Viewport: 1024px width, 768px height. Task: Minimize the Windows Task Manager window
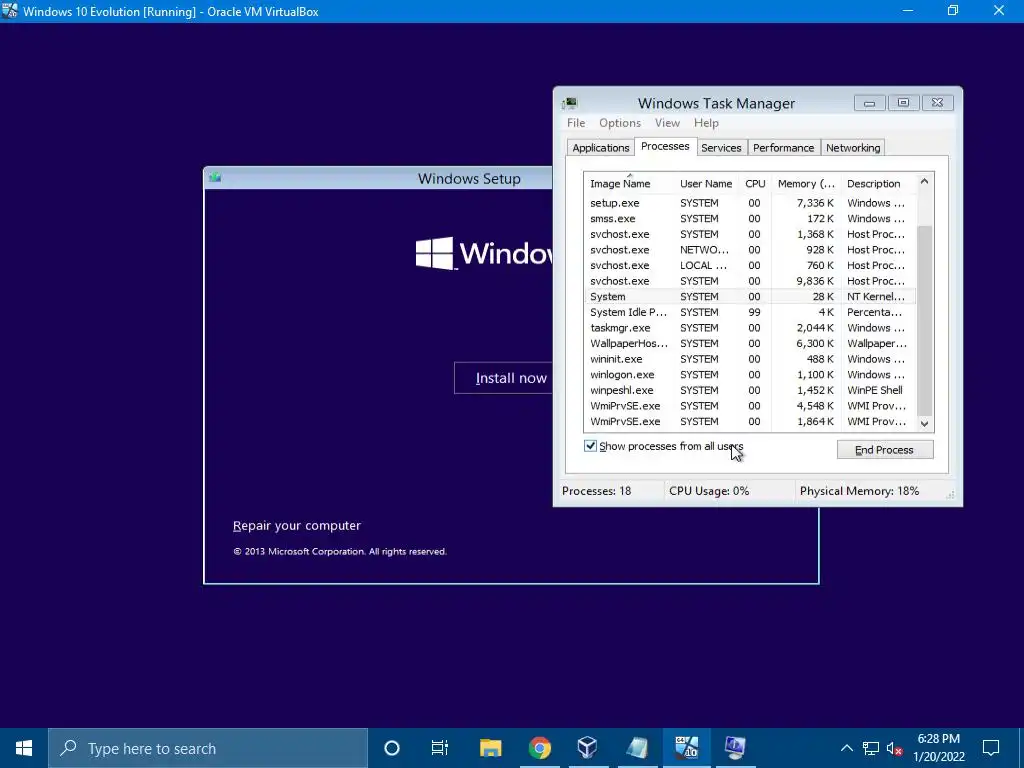869,103
